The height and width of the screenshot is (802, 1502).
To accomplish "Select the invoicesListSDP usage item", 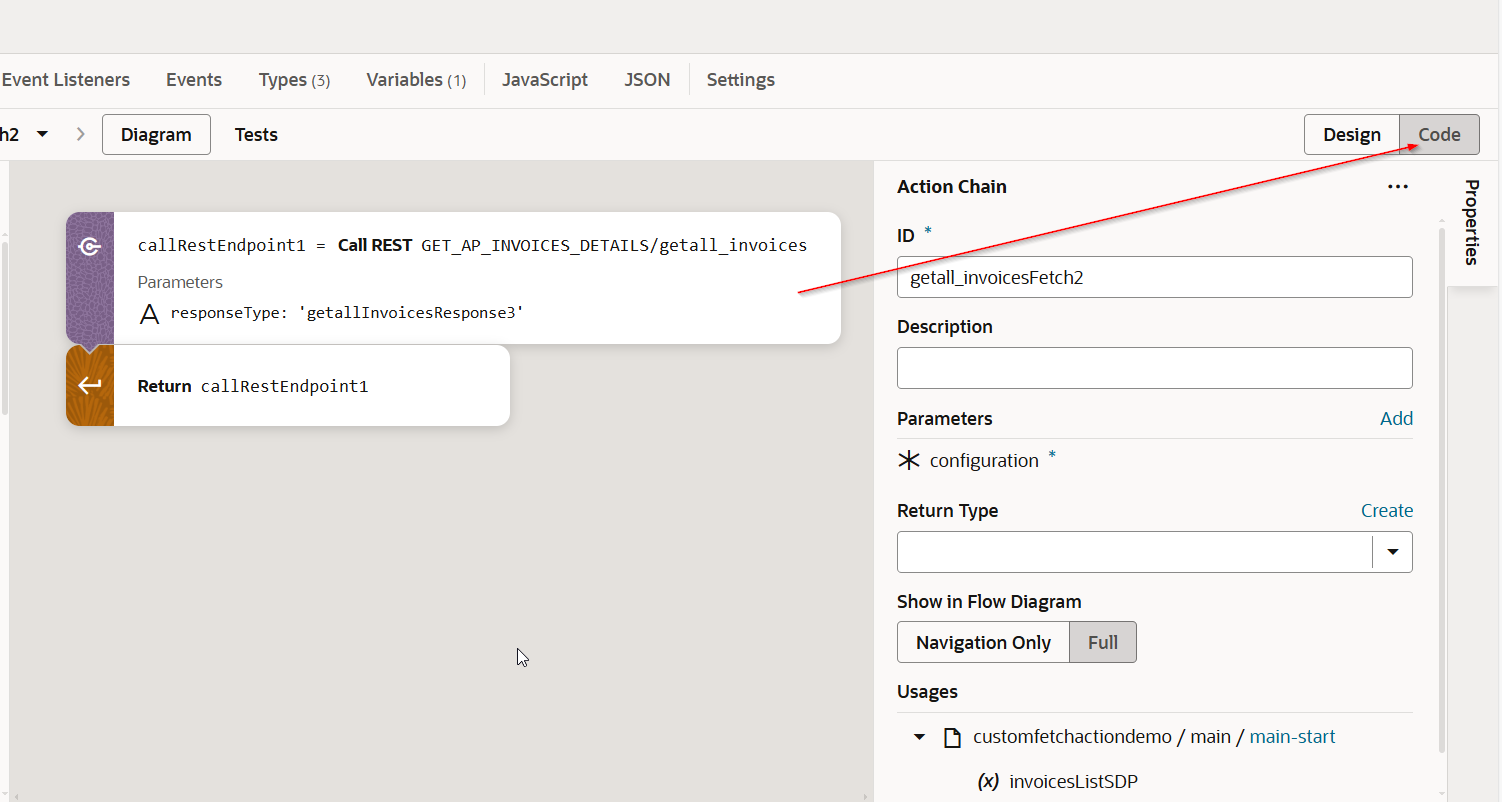I will coord(1074,781).
